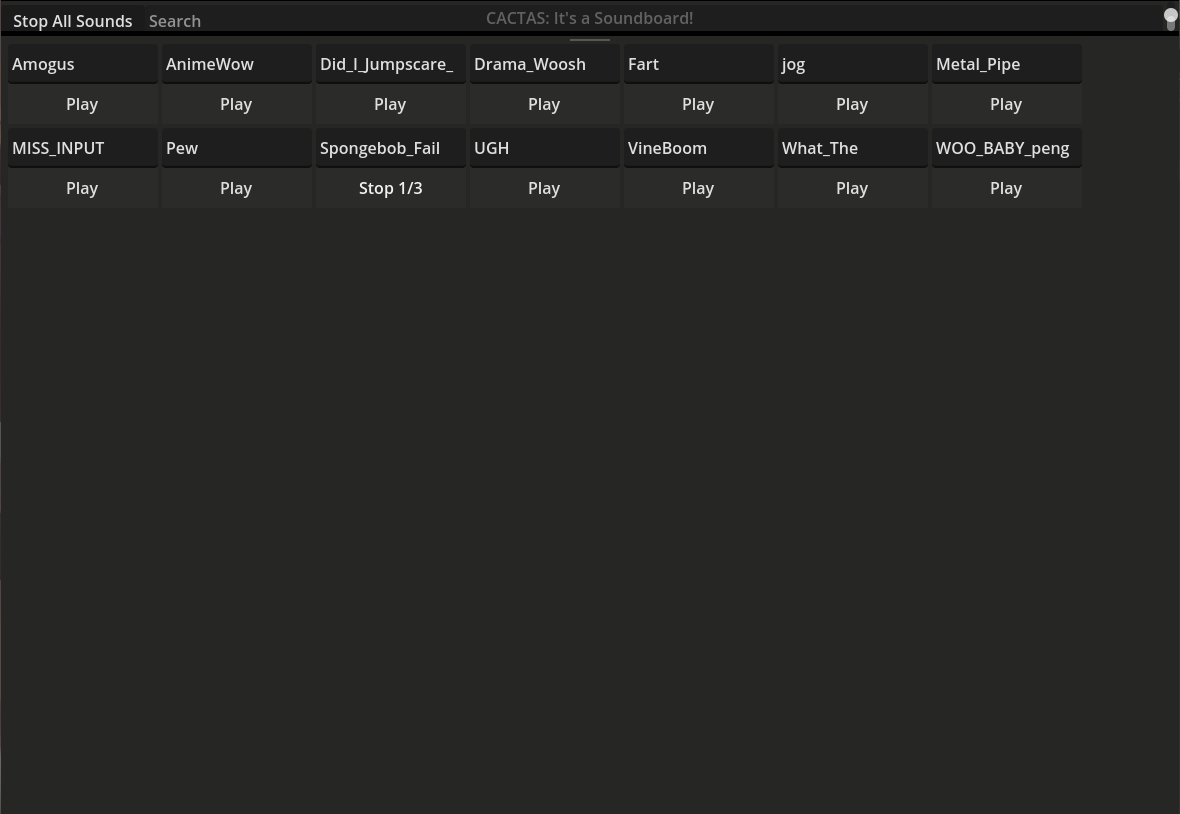Stop the Spongebob_Fail sound playing 1/3

pos(391,189)
